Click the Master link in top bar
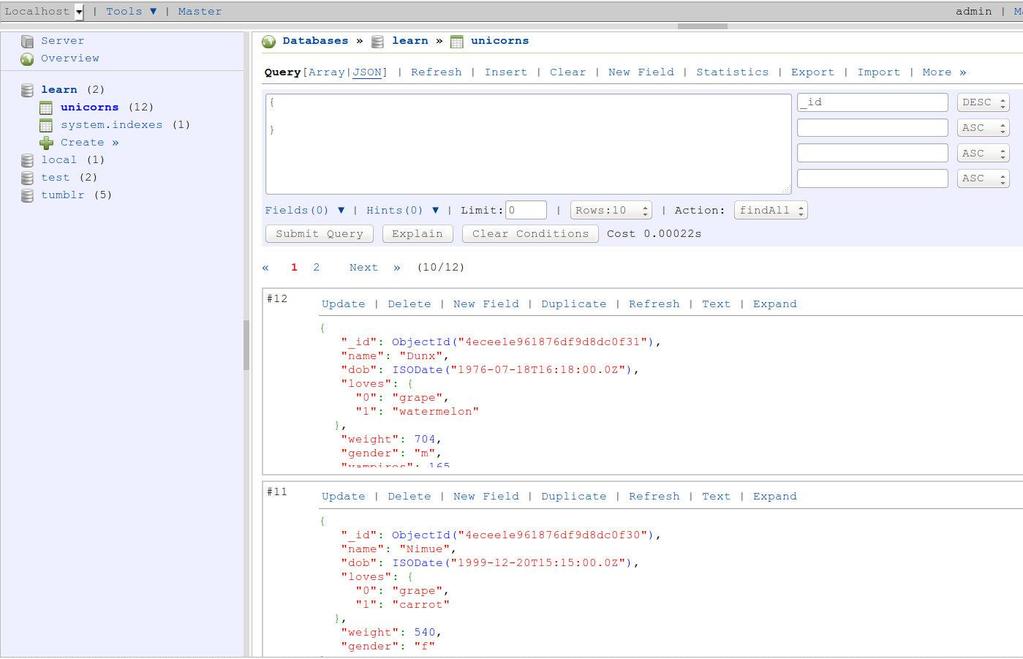 (200, 11)
